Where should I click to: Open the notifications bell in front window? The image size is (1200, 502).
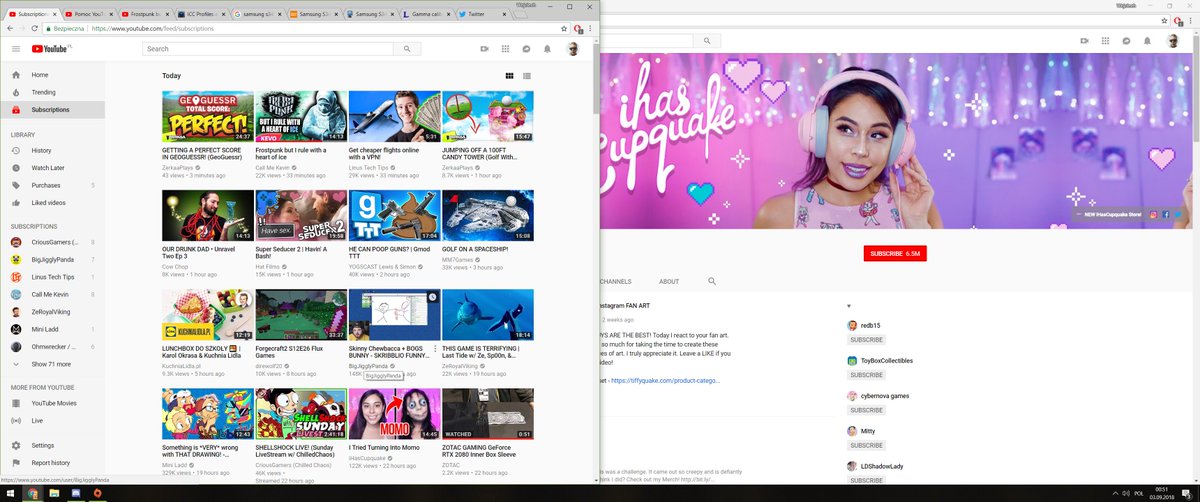(x=547, y=49)
